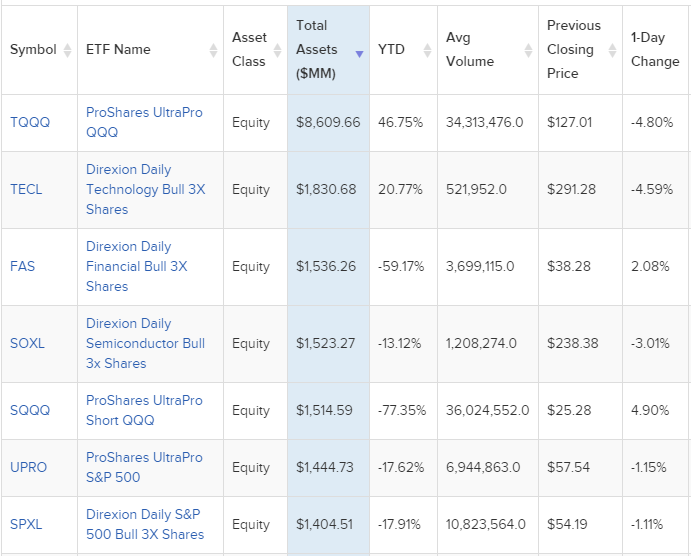Open Direxion Daily Technology Bull 3X Shares
Screen dimensions: 691x556
[x=145, y=189]
